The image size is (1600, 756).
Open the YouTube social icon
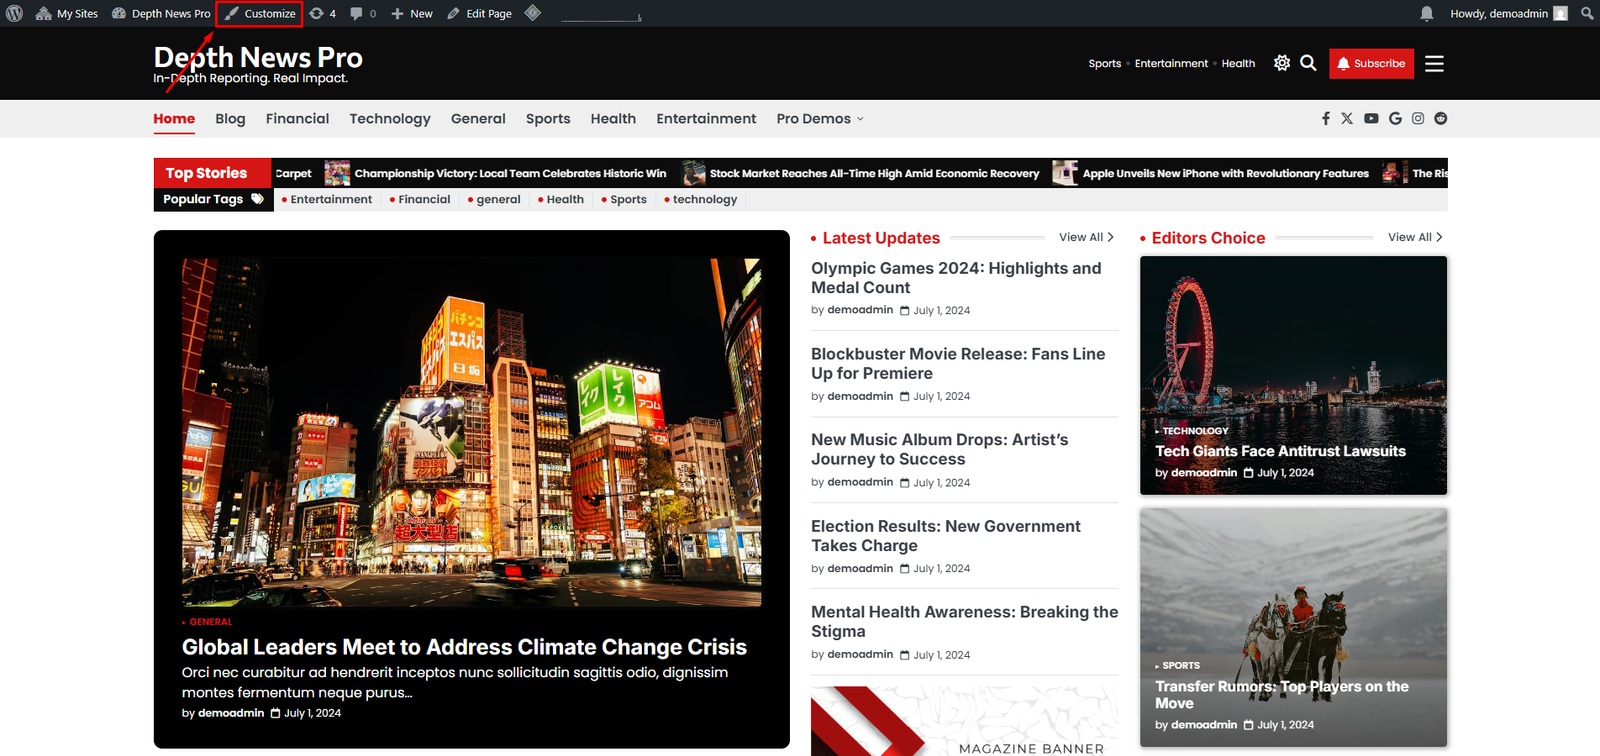point(1371,118)
